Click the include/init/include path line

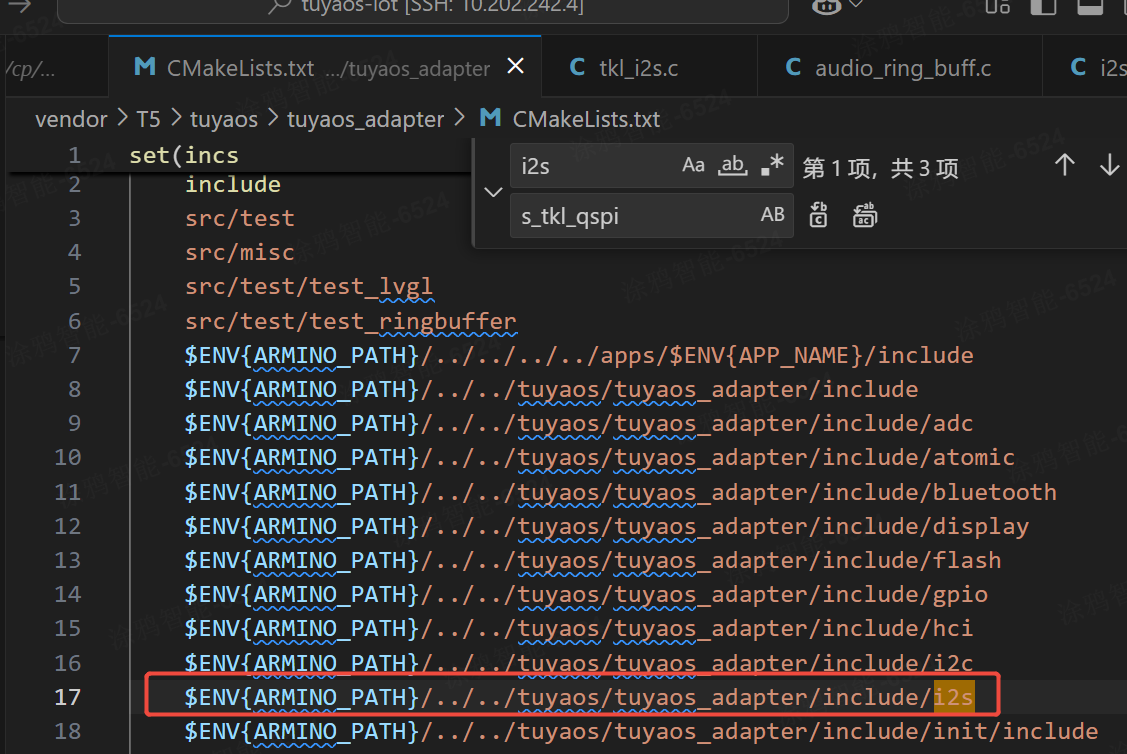pos(641,731)
